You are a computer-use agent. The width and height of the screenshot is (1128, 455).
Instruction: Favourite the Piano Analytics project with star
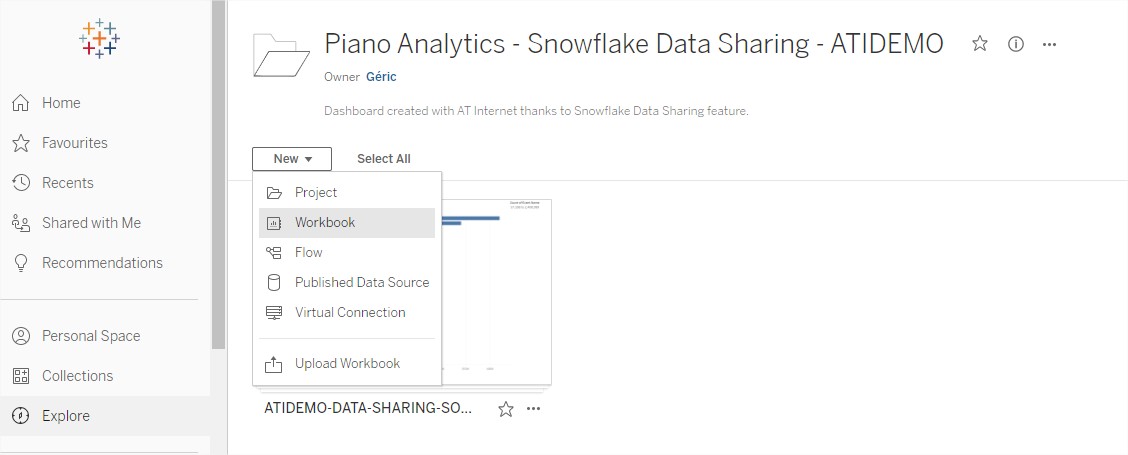click(980, 44)
